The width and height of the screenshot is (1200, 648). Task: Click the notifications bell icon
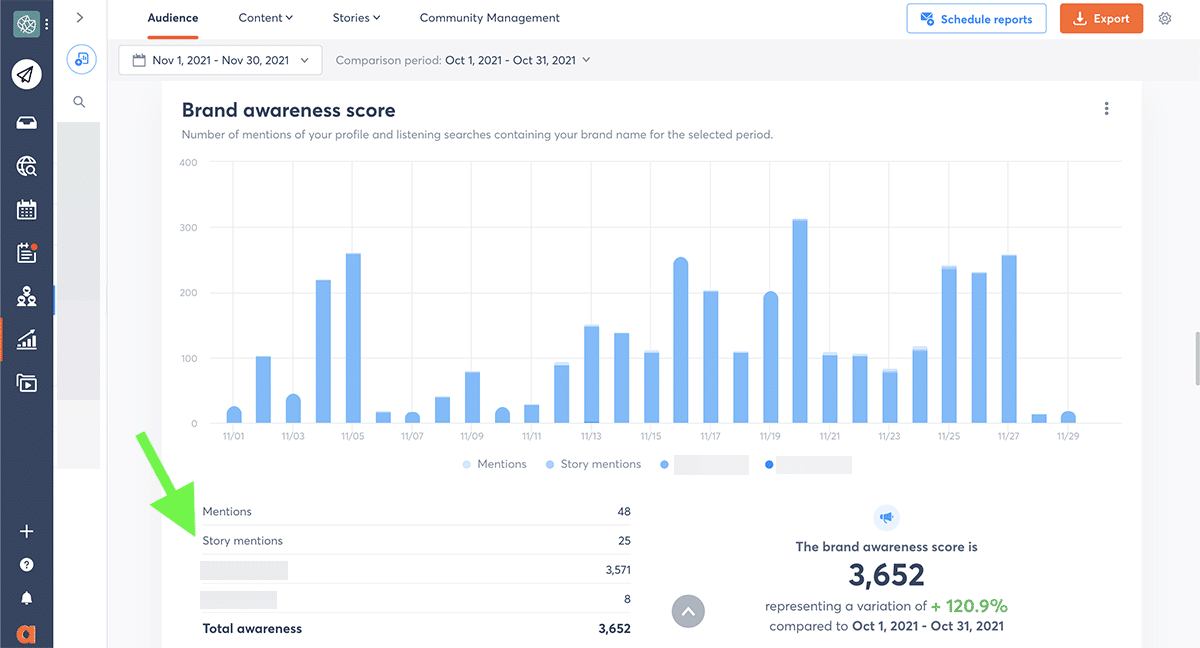[x=27, y=598]
